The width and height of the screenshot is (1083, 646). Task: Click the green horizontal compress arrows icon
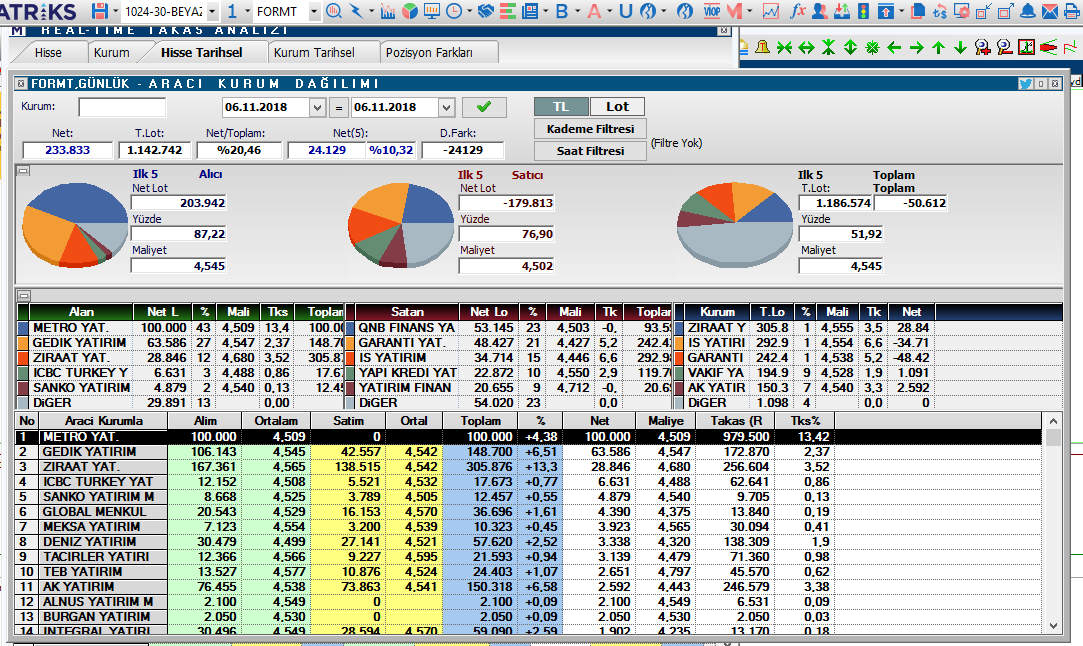(784, 47)
